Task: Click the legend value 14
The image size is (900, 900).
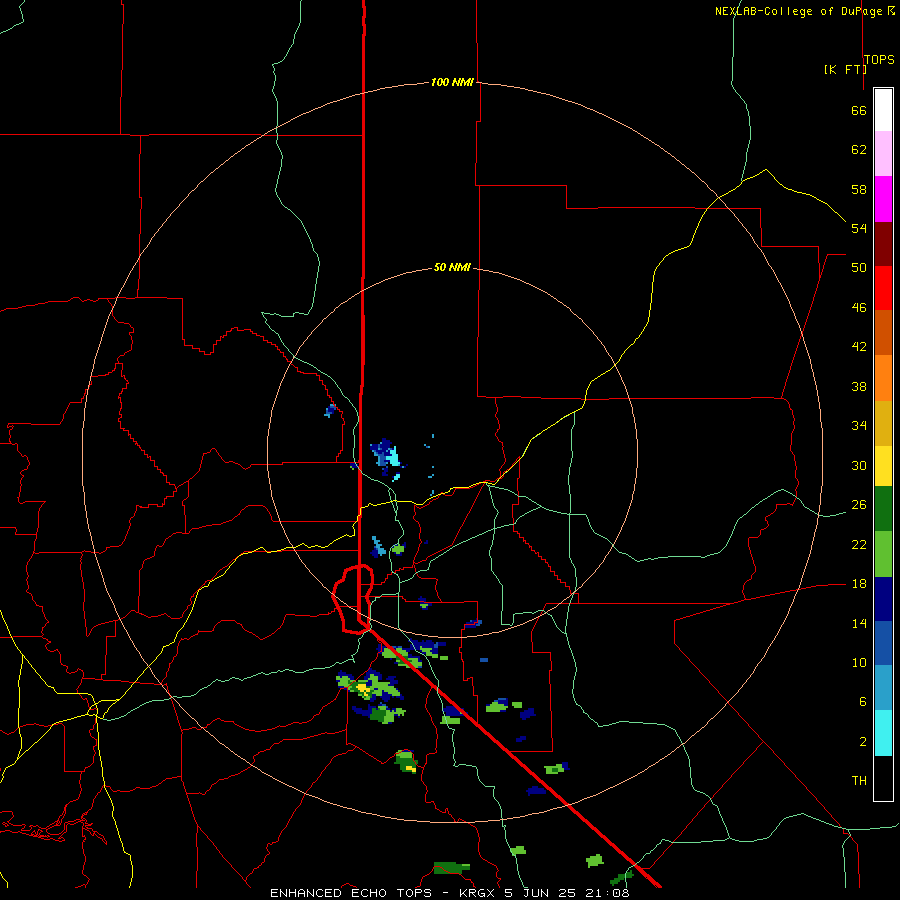Action: 859,623
